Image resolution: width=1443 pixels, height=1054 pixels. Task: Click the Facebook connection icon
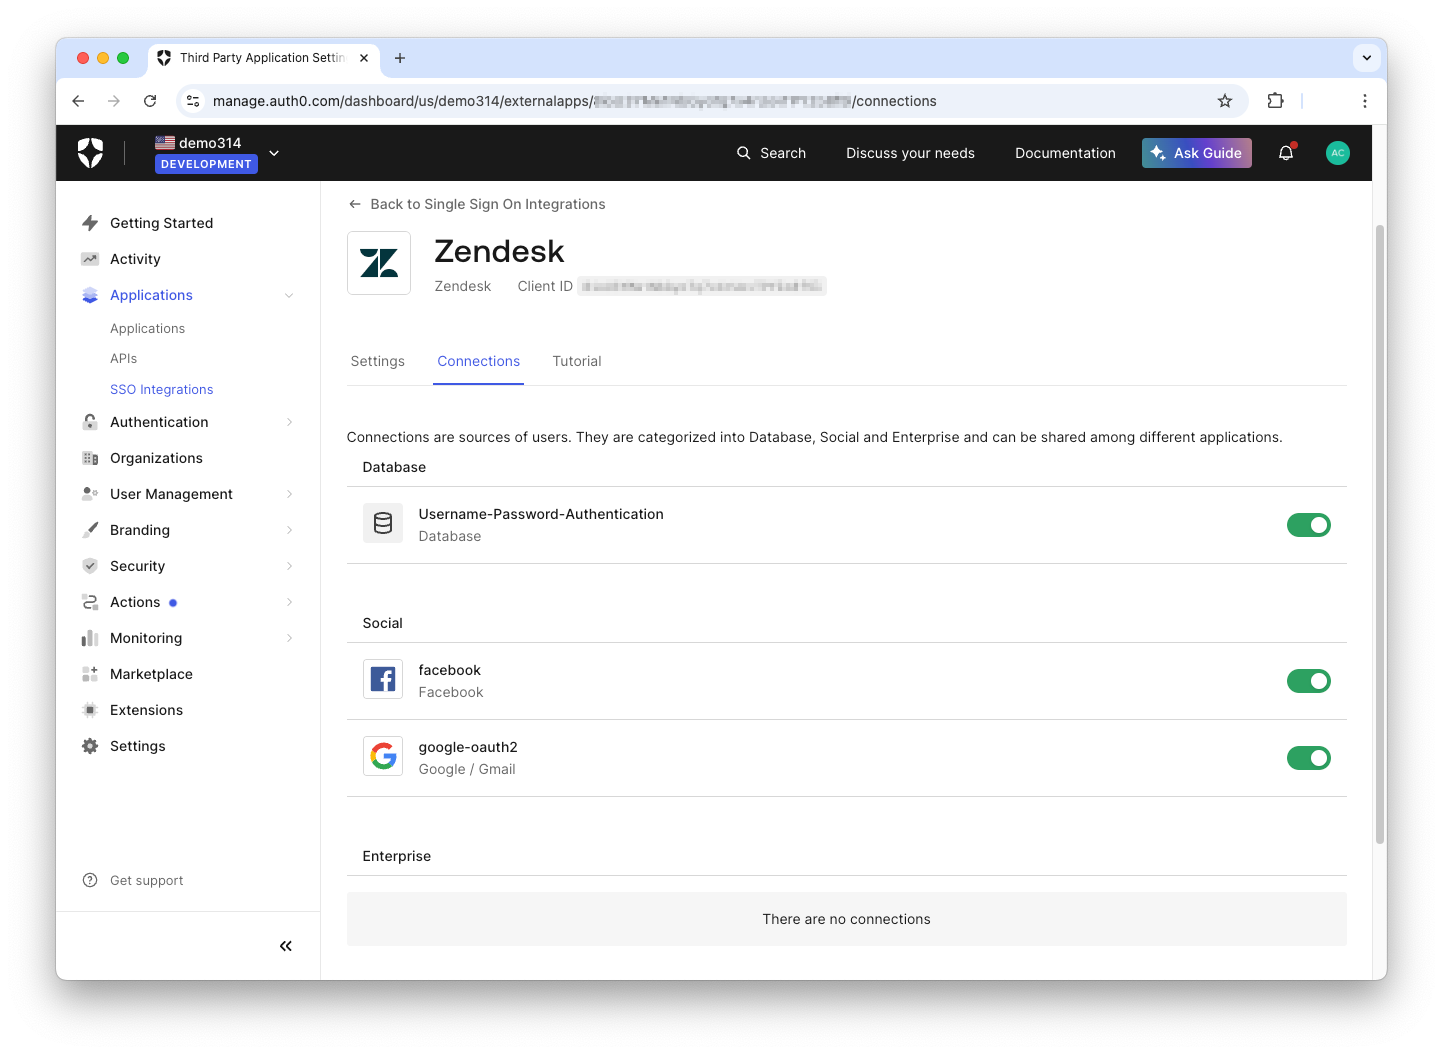383,679
